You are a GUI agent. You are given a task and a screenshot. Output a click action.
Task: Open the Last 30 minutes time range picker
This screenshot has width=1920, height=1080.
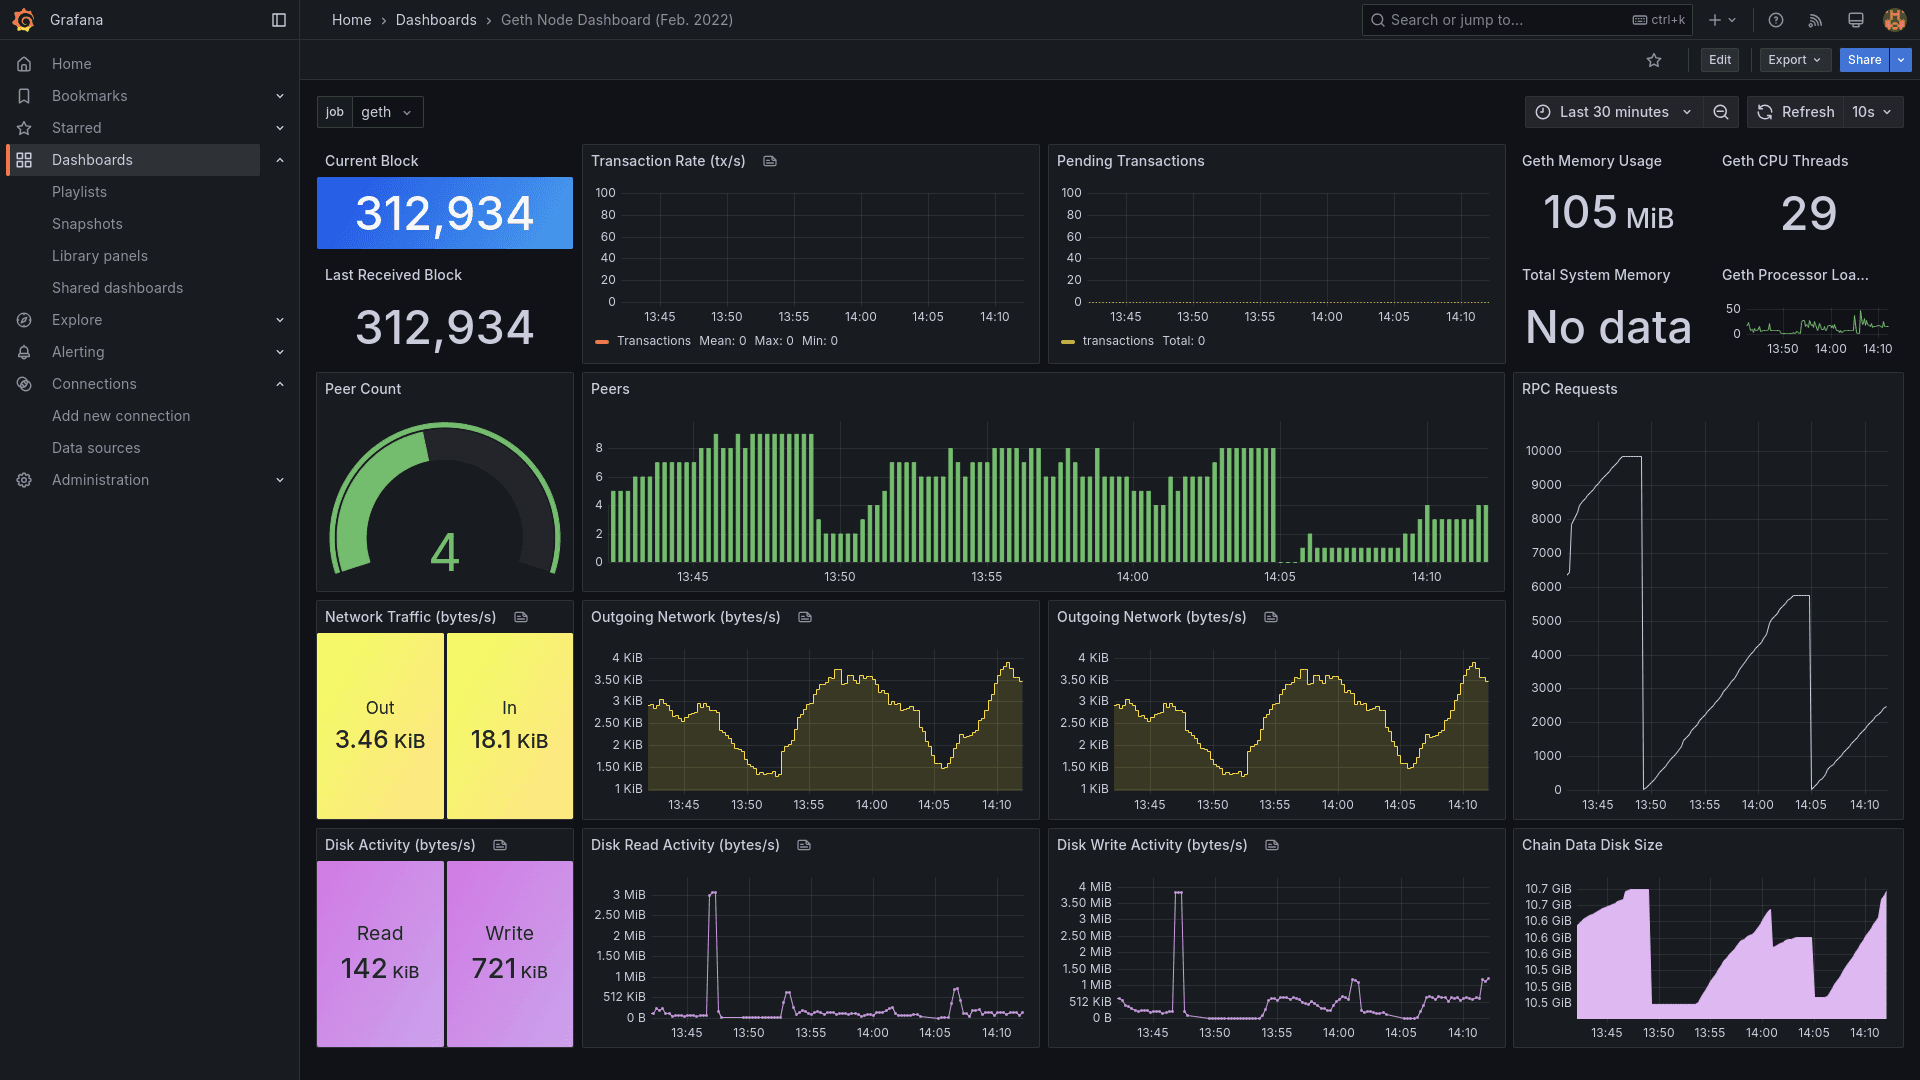tap(1612, 112)
